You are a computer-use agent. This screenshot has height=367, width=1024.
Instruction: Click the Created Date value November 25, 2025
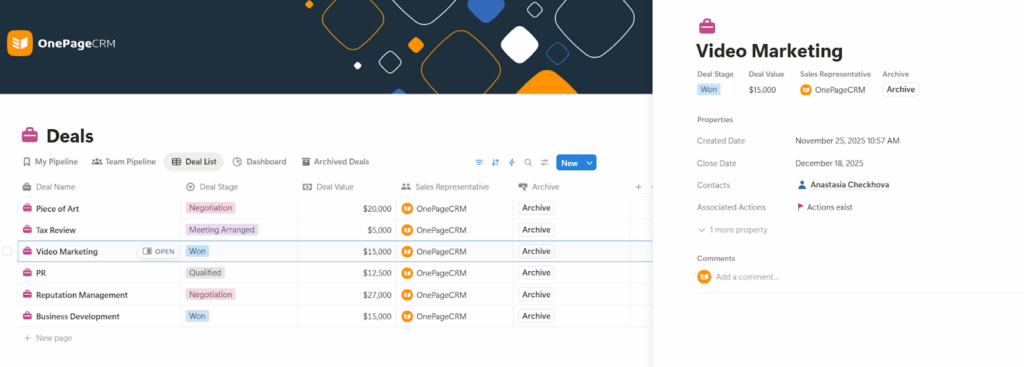tap(847, 141)
